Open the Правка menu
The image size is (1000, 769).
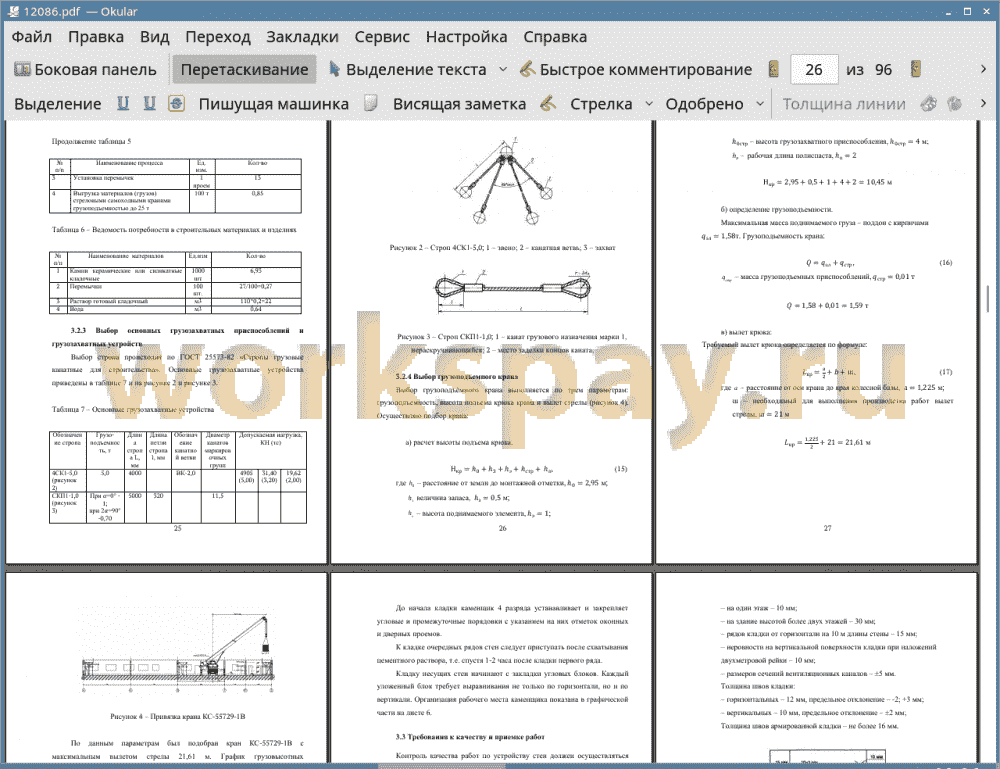(x=96, y=37)
